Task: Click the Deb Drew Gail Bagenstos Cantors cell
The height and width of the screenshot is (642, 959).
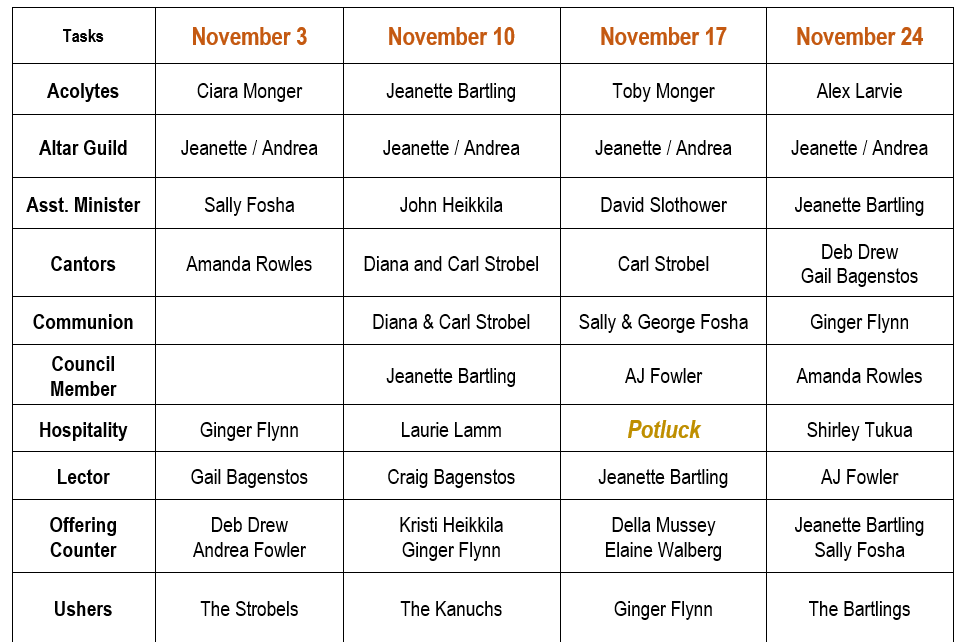Action: click(x=859, y=264)
